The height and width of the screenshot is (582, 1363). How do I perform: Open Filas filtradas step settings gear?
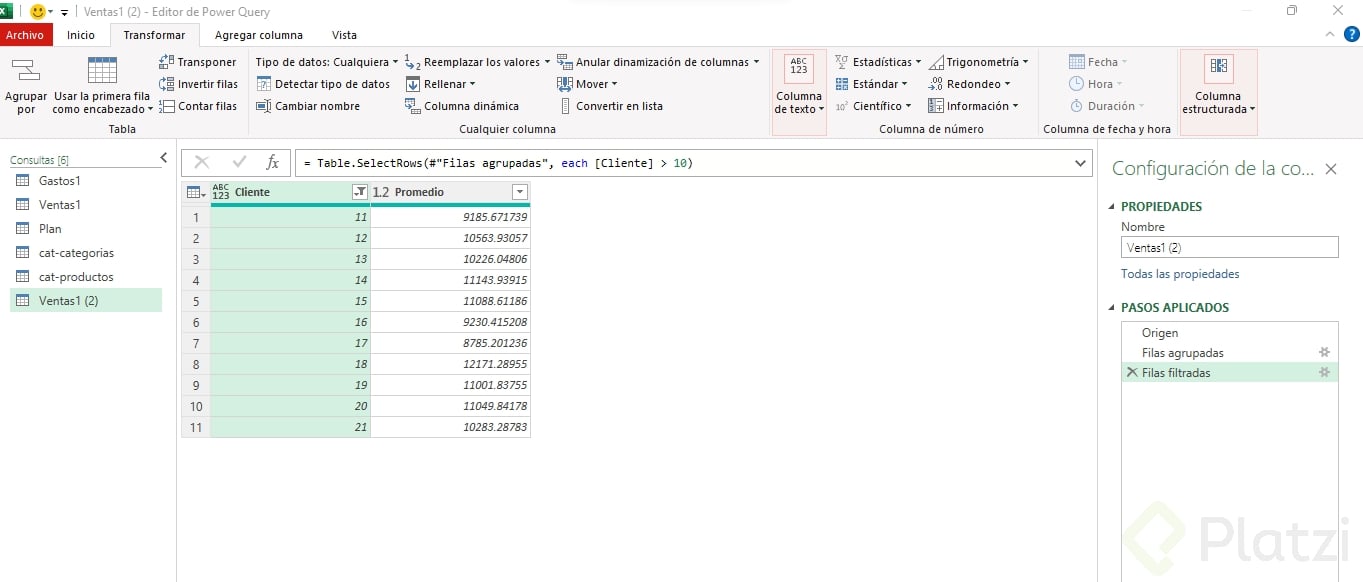1324,372
